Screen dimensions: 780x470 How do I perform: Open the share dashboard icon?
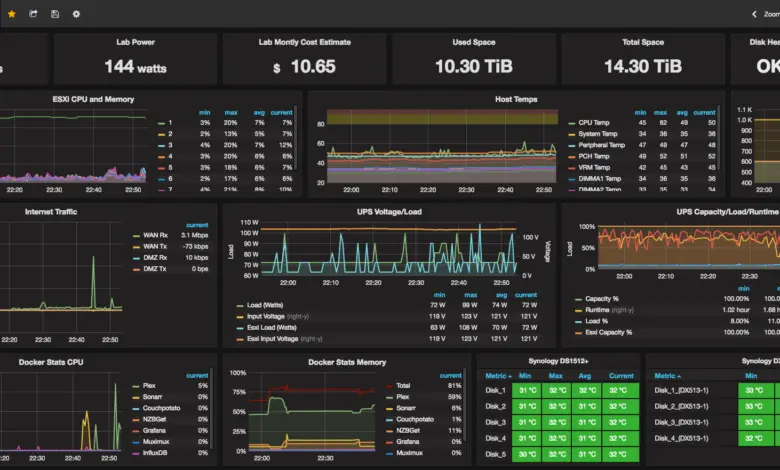coord(33,14)
